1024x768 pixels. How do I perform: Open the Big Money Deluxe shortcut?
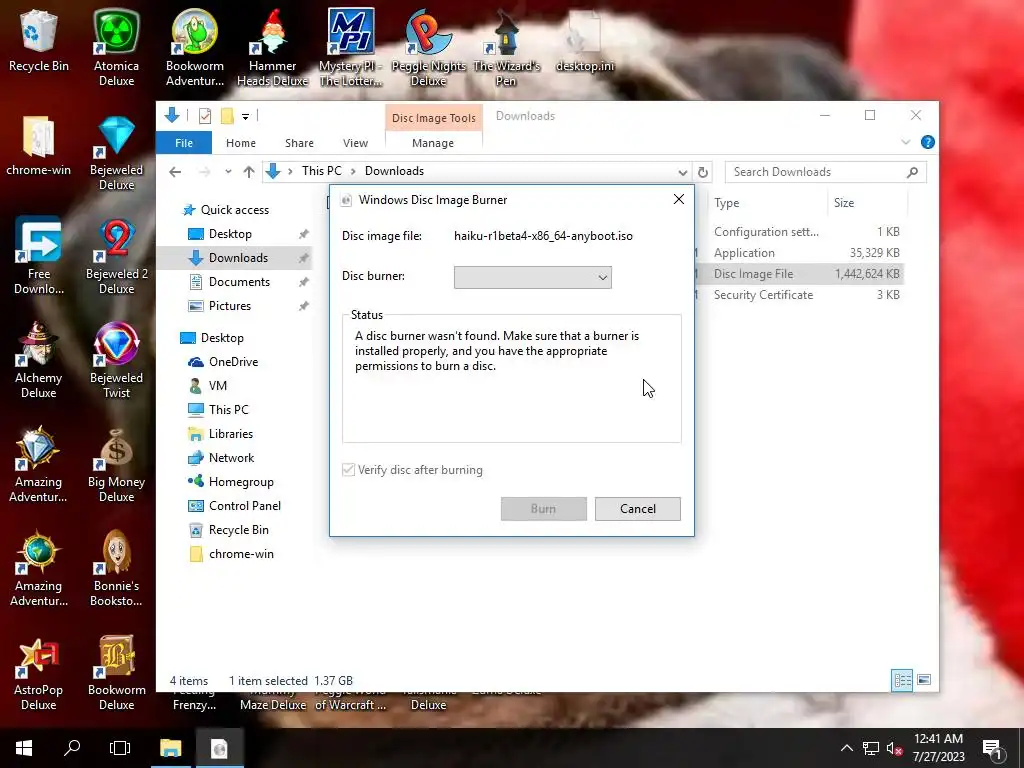point(116,464)
